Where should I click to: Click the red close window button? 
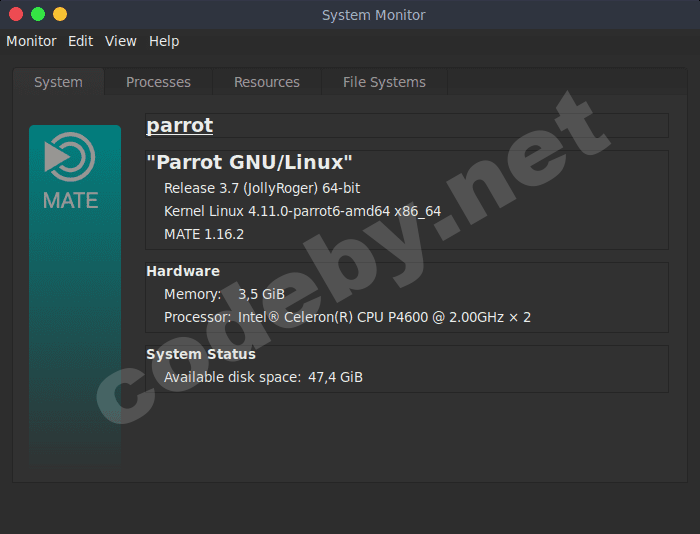point(16,14)
